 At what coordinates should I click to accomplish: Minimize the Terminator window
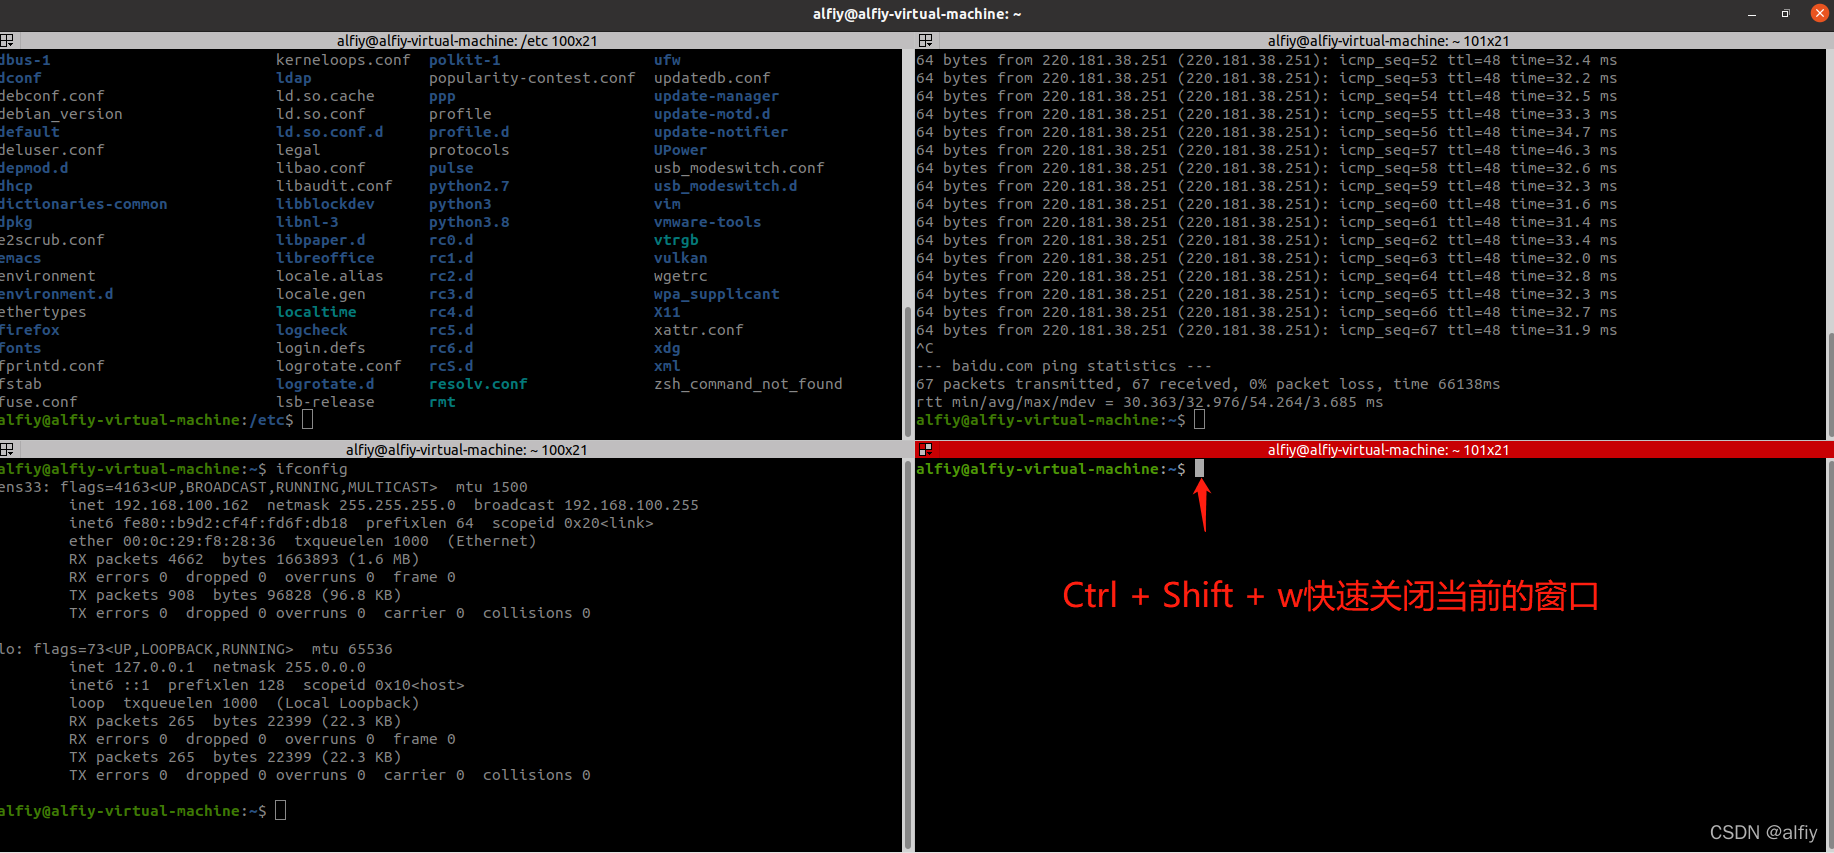[x=1751, y=14]
